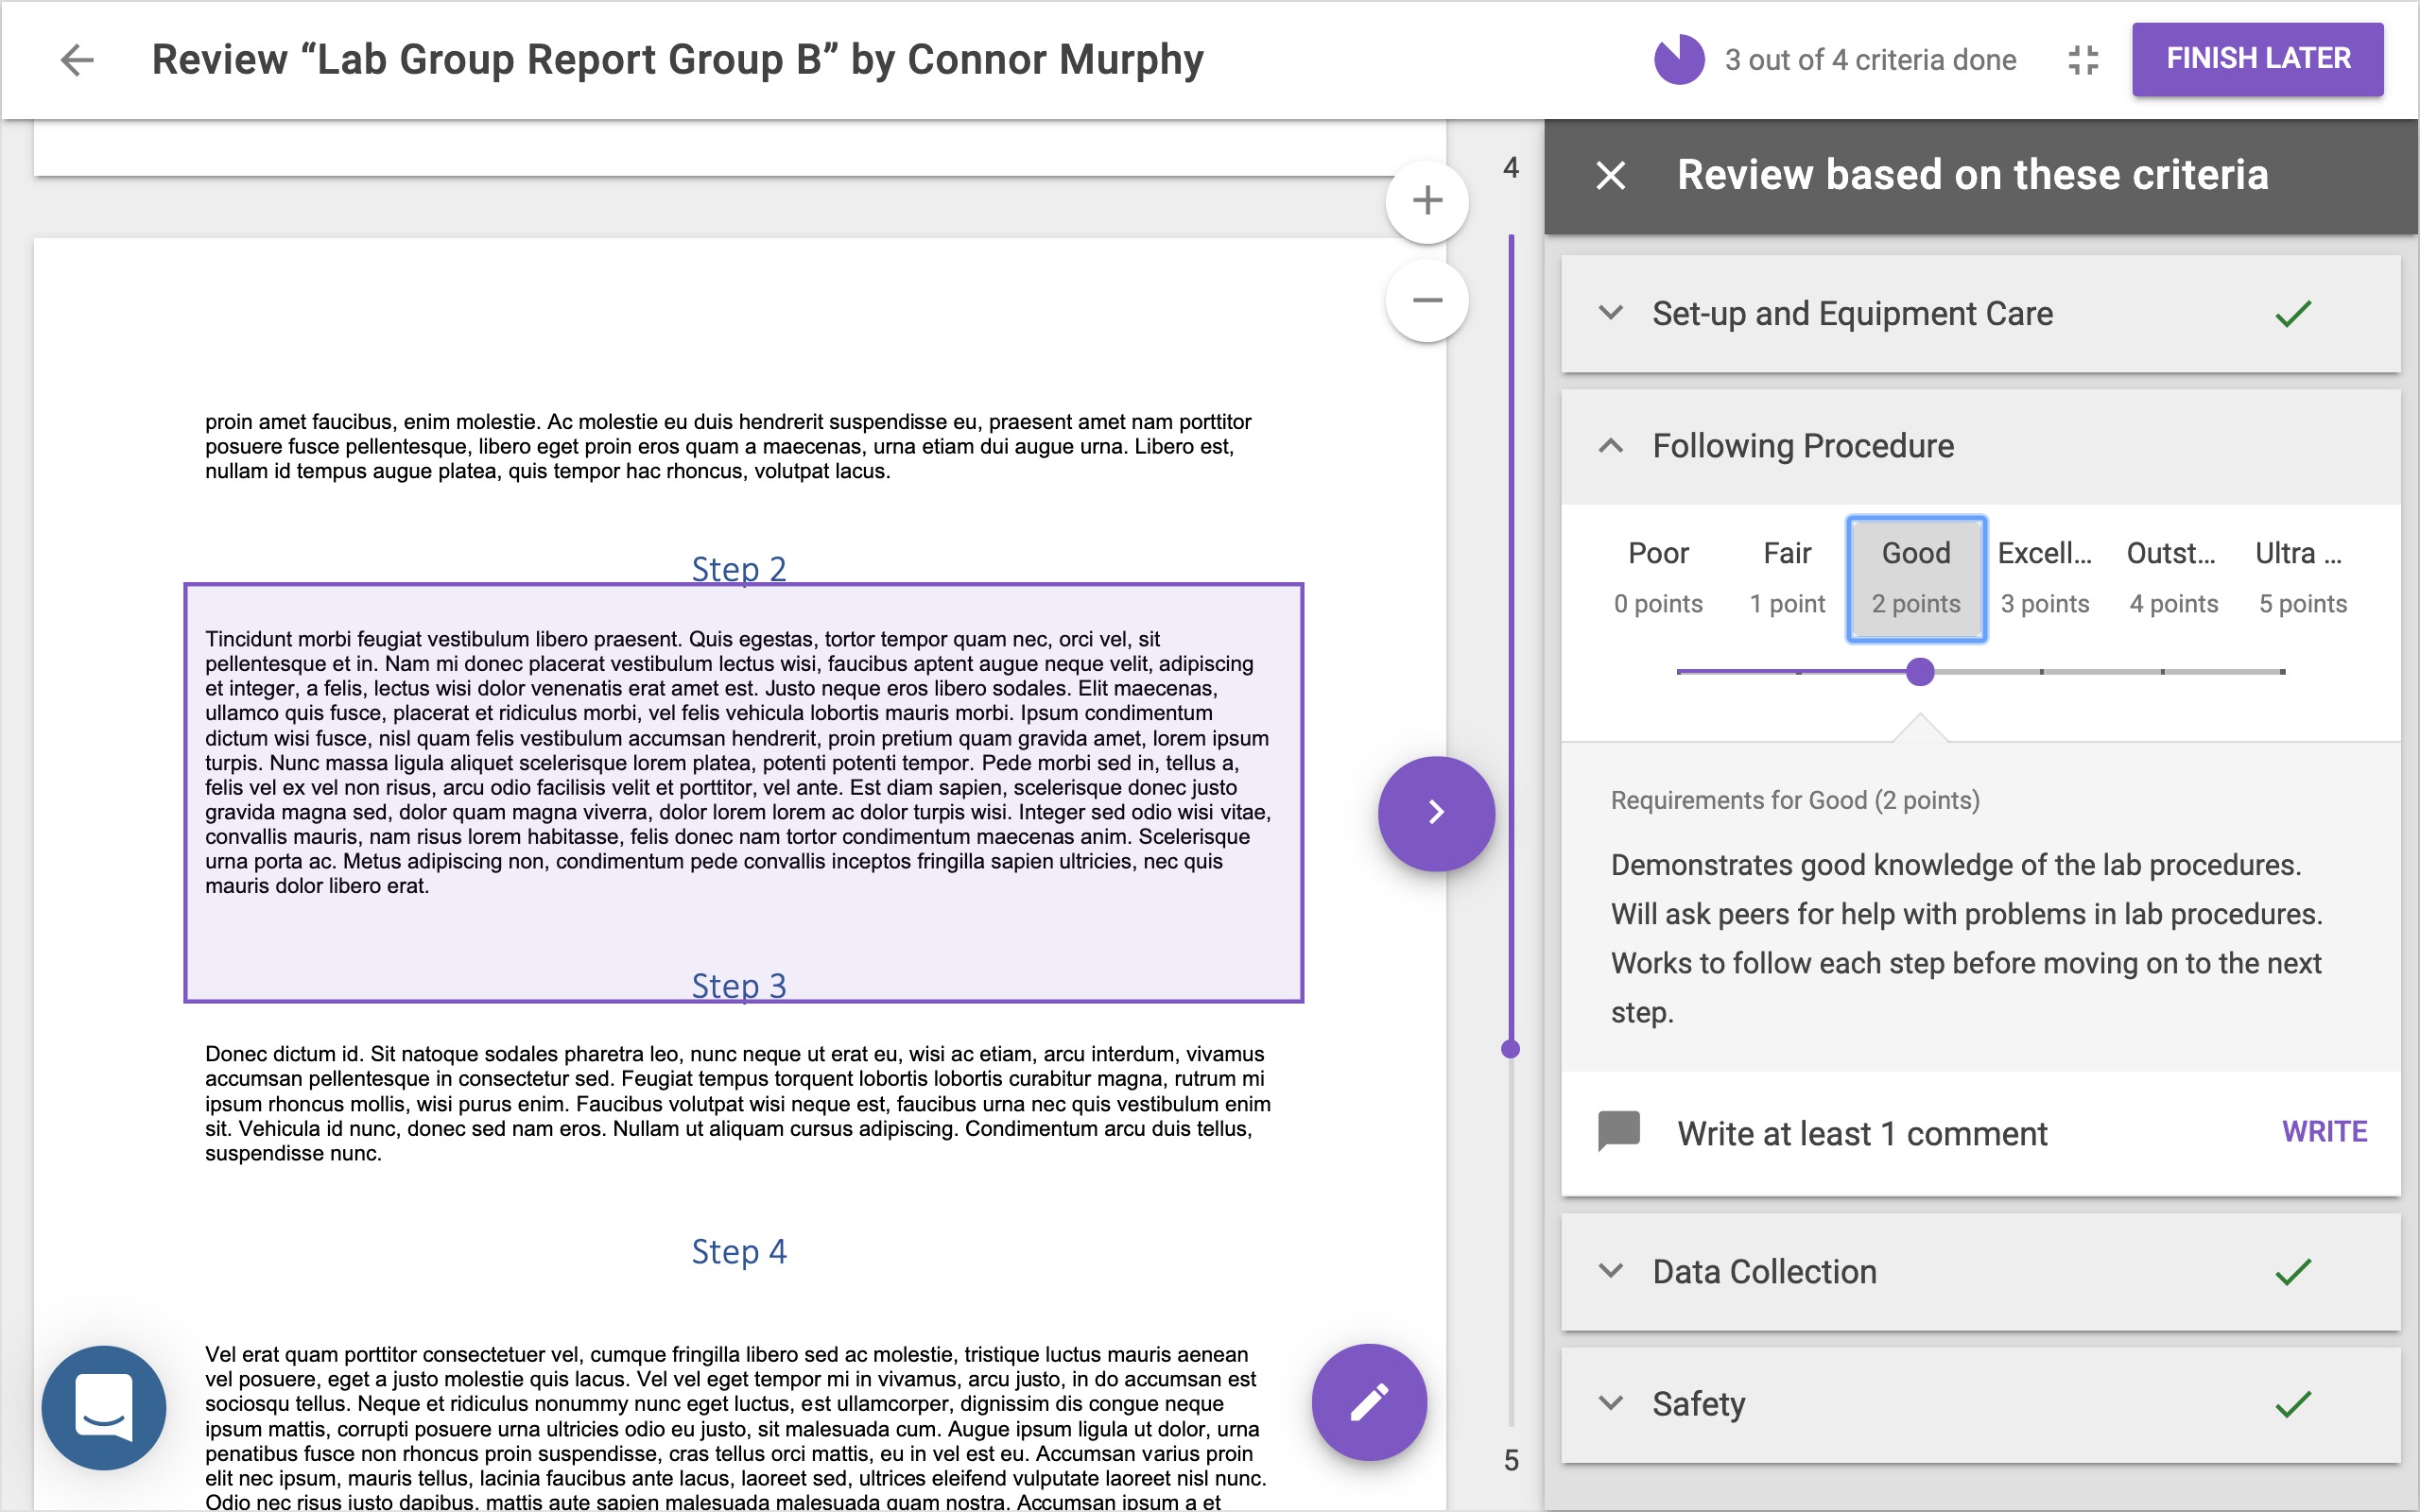Open the pencil edit floating button
The width and height of the screenshot is (2420, 1512).
tap(1369, 1402)
